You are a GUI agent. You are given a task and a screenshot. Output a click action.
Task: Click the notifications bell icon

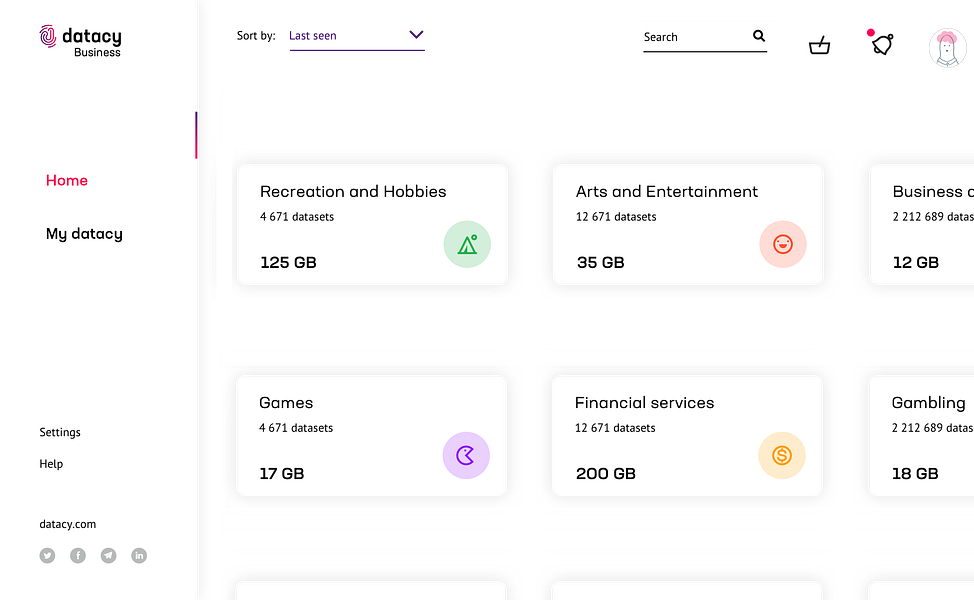pyautogui.click(x=881, y=44)
